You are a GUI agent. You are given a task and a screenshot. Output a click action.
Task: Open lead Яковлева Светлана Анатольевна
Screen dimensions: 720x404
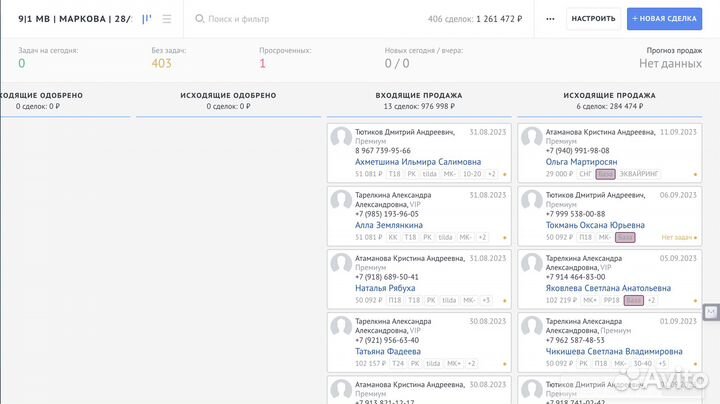coord(608,288)
